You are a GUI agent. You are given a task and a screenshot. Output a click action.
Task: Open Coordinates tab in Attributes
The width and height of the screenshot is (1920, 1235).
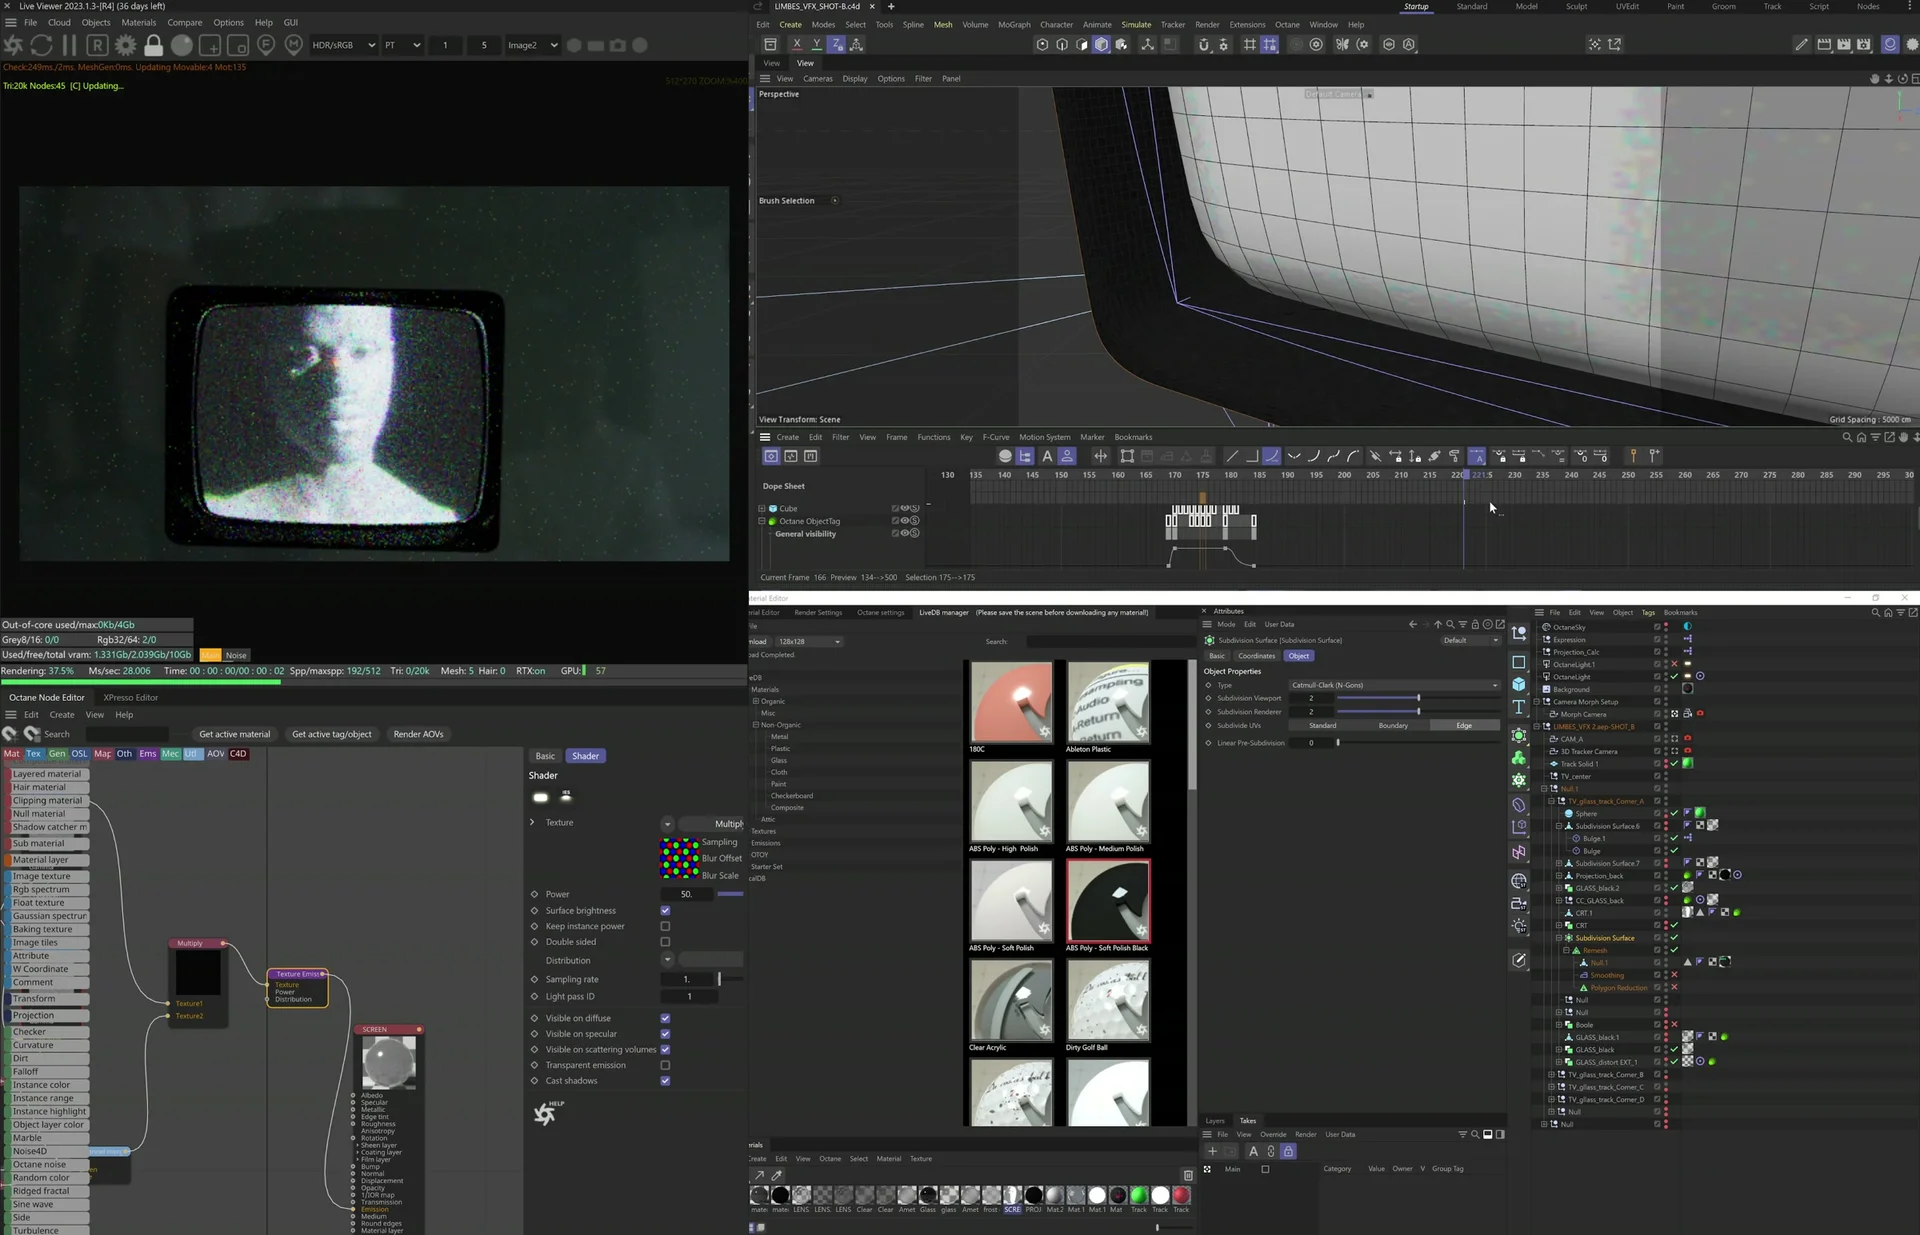pyautogui.click(x=1256, y=656)
